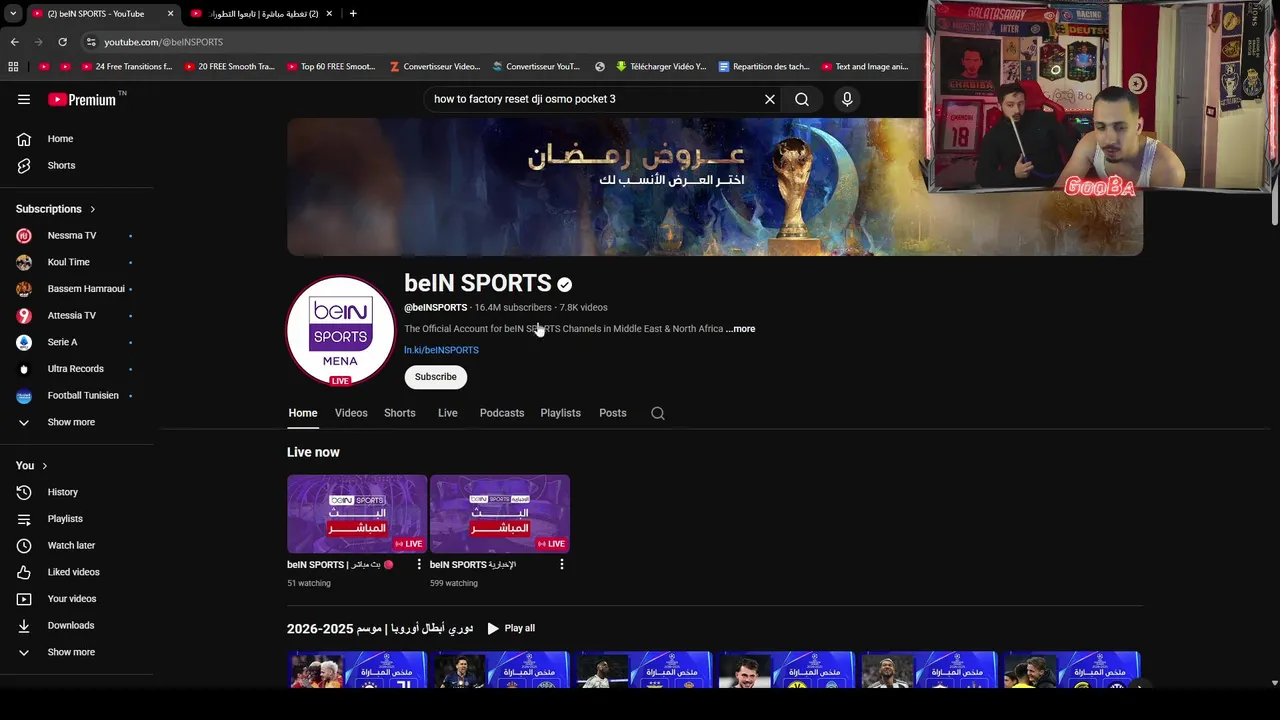Reload the page in the browser

62,42
